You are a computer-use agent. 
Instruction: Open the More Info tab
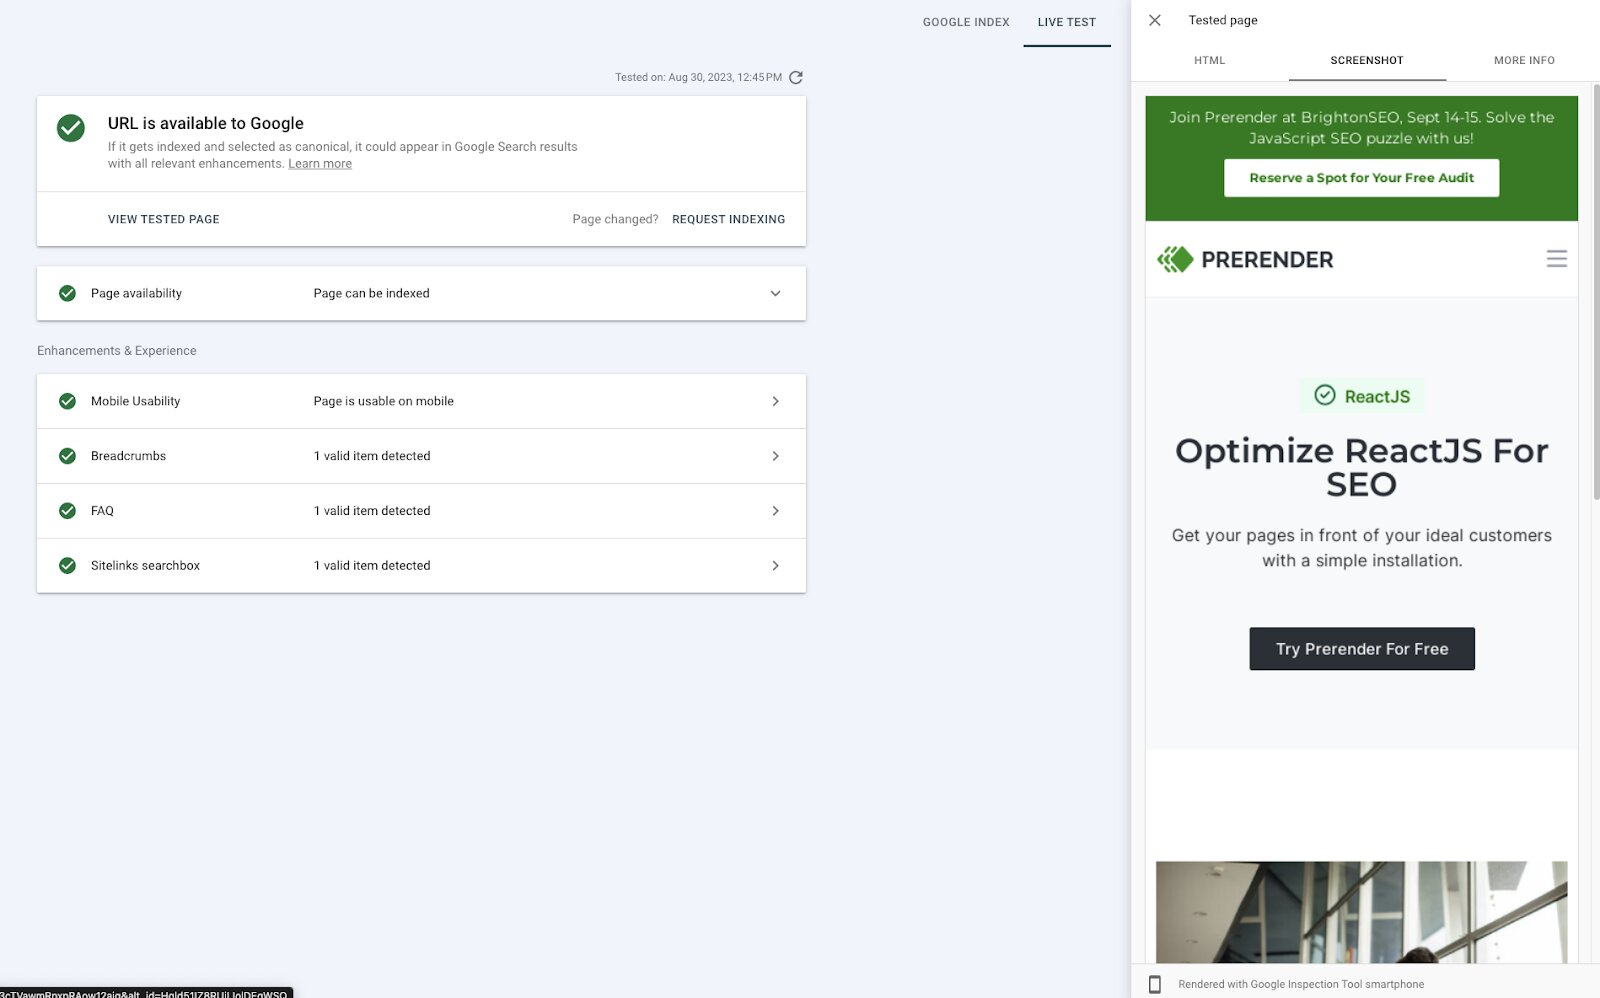tap(1524, 60)
